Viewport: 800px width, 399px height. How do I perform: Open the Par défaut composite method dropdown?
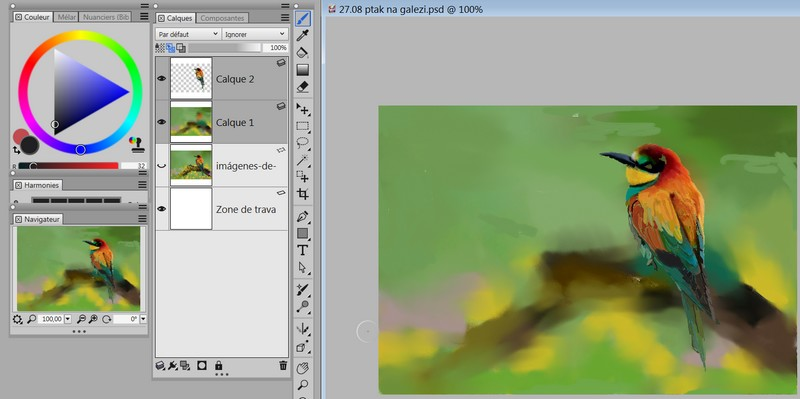(187, 34)
